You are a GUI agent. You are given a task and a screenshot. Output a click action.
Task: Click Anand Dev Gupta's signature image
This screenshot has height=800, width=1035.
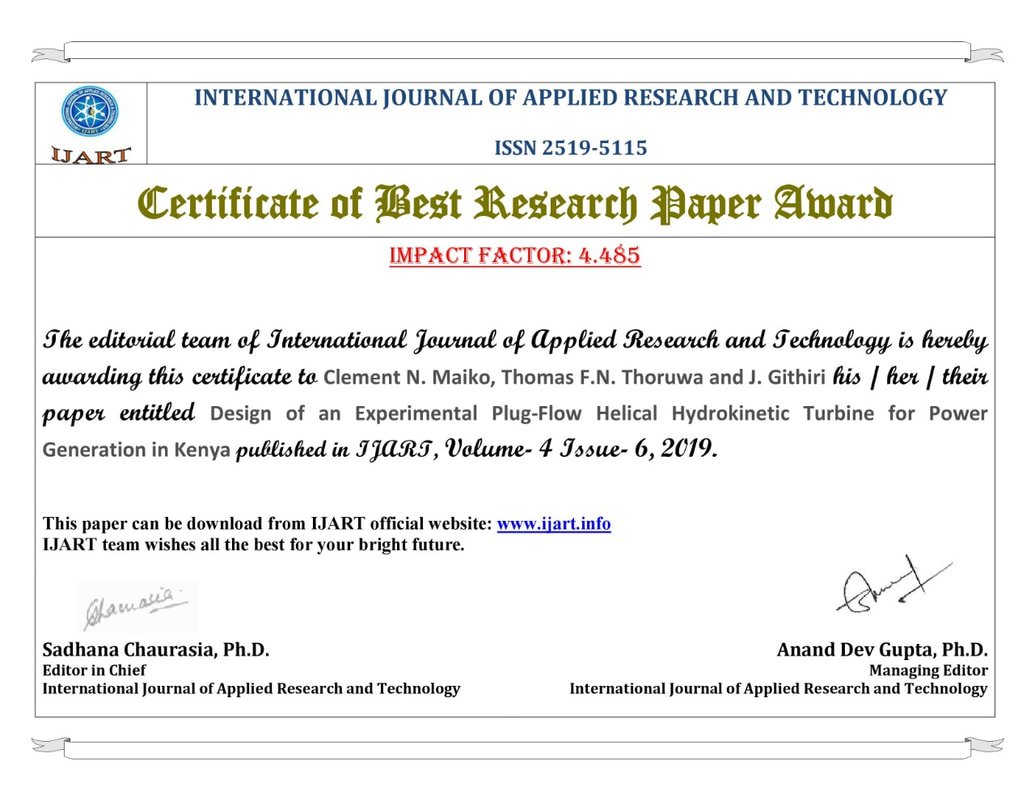pyautogui.click(x=894, y=585)
